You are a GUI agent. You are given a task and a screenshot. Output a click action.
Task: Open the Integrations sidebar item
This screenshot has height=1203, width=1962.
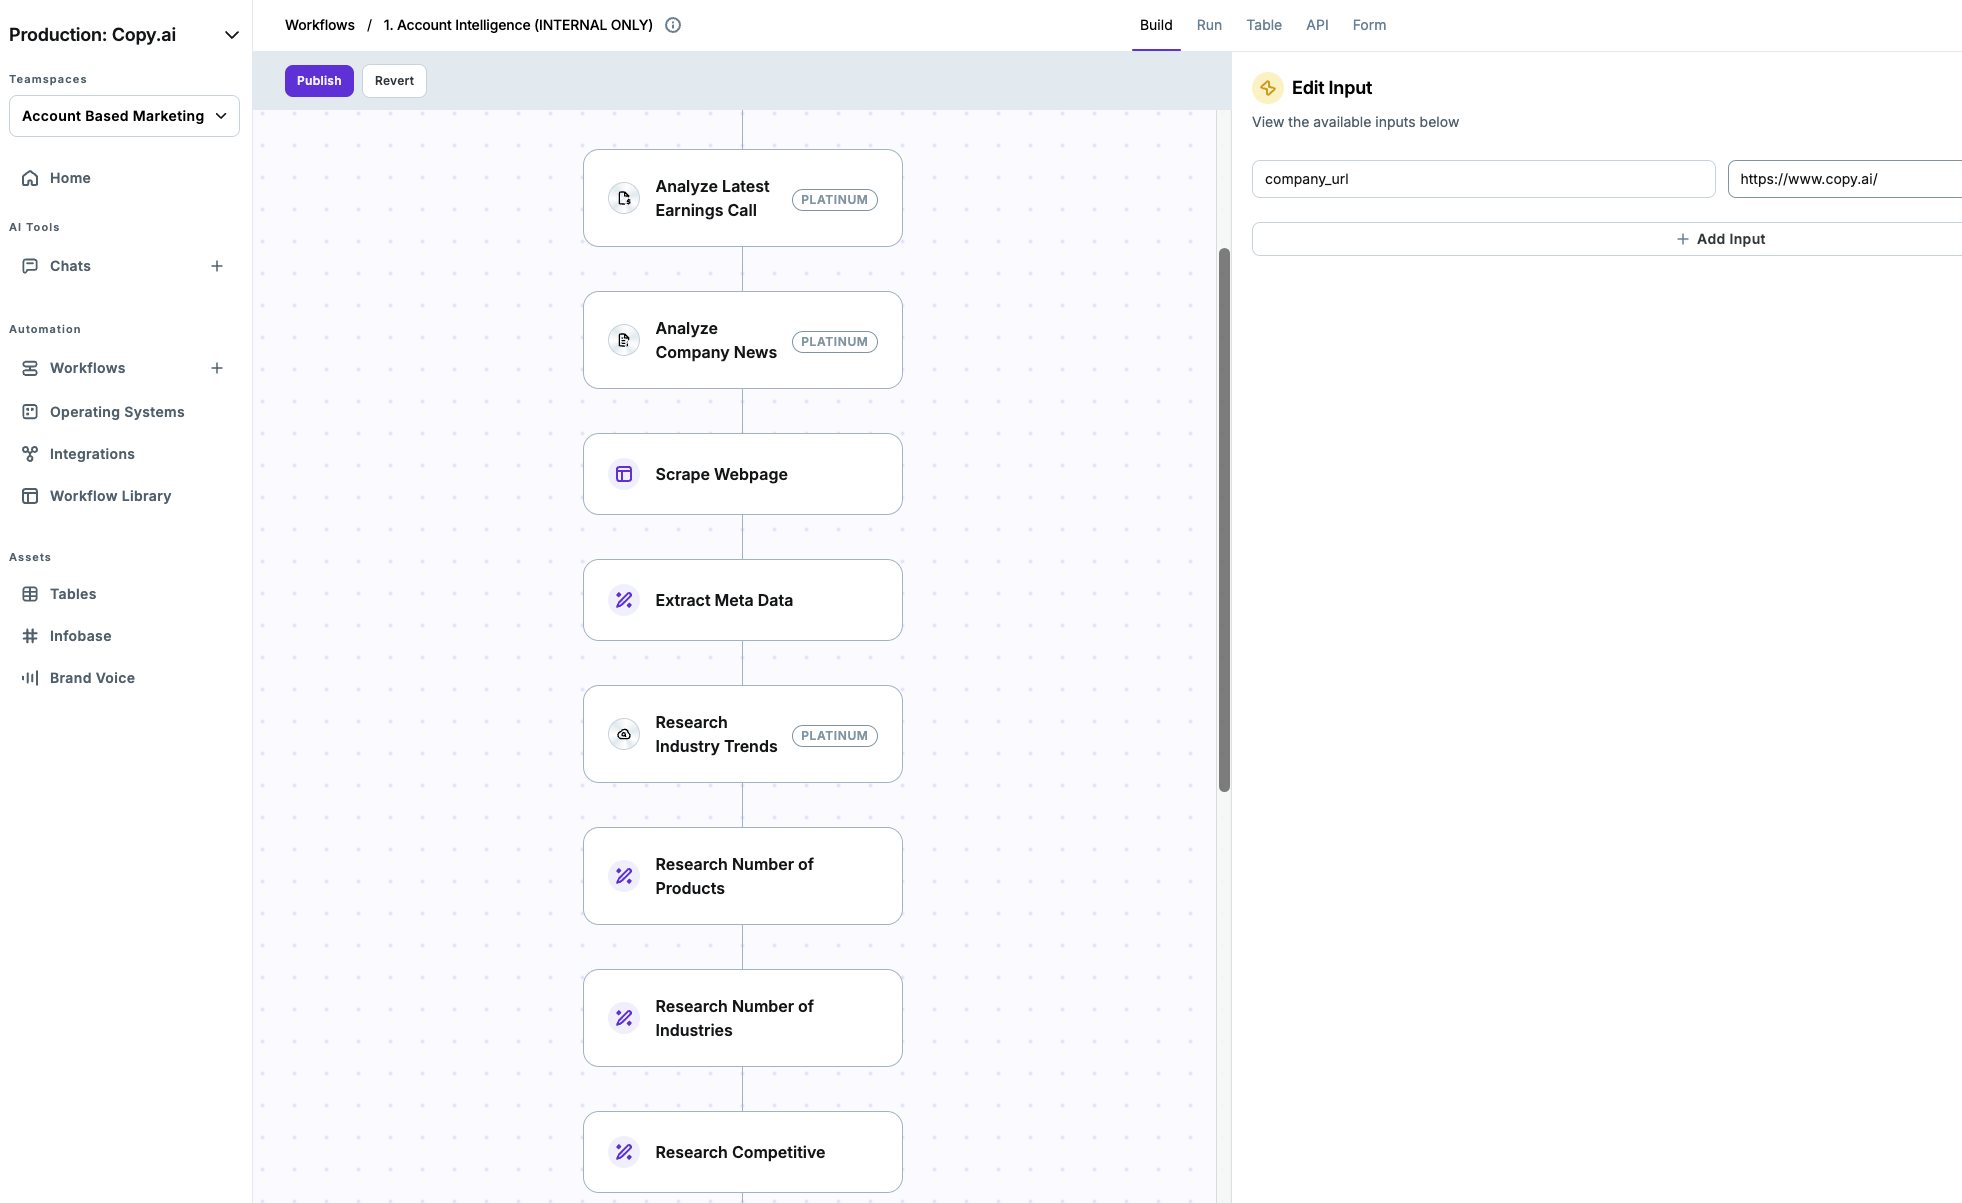click(x=92, y=454)
